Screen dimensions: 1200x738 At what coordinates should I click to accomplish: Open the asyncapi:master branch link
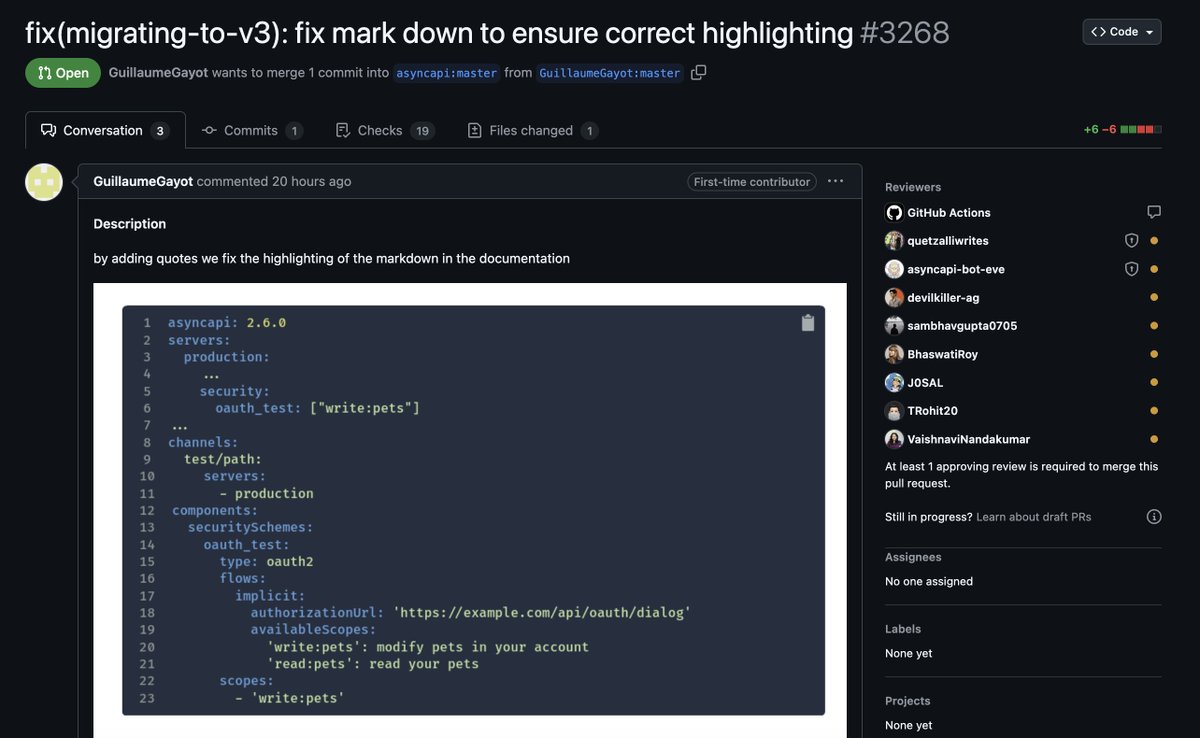click(447, 72)
